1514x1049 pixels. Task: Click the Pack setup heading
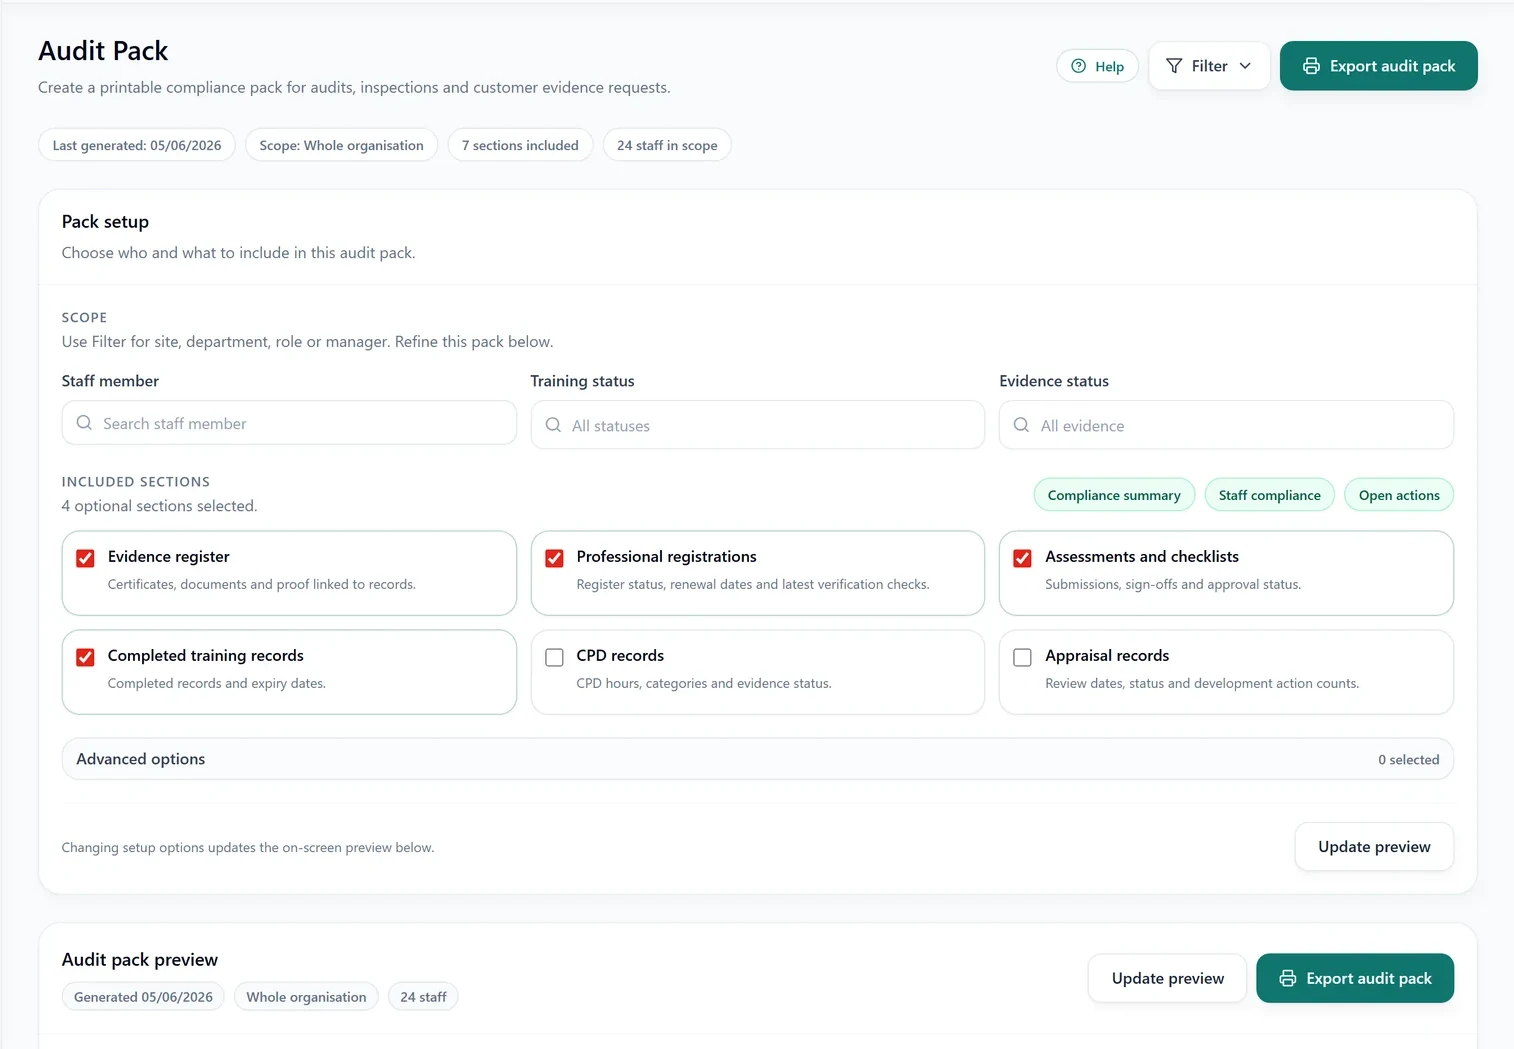pos(105,222)
